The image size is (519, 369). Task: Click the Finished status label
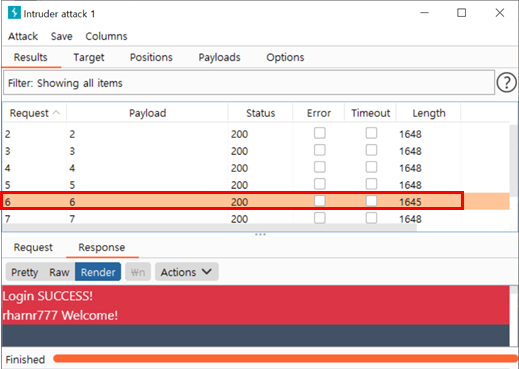tap(25, 359)
